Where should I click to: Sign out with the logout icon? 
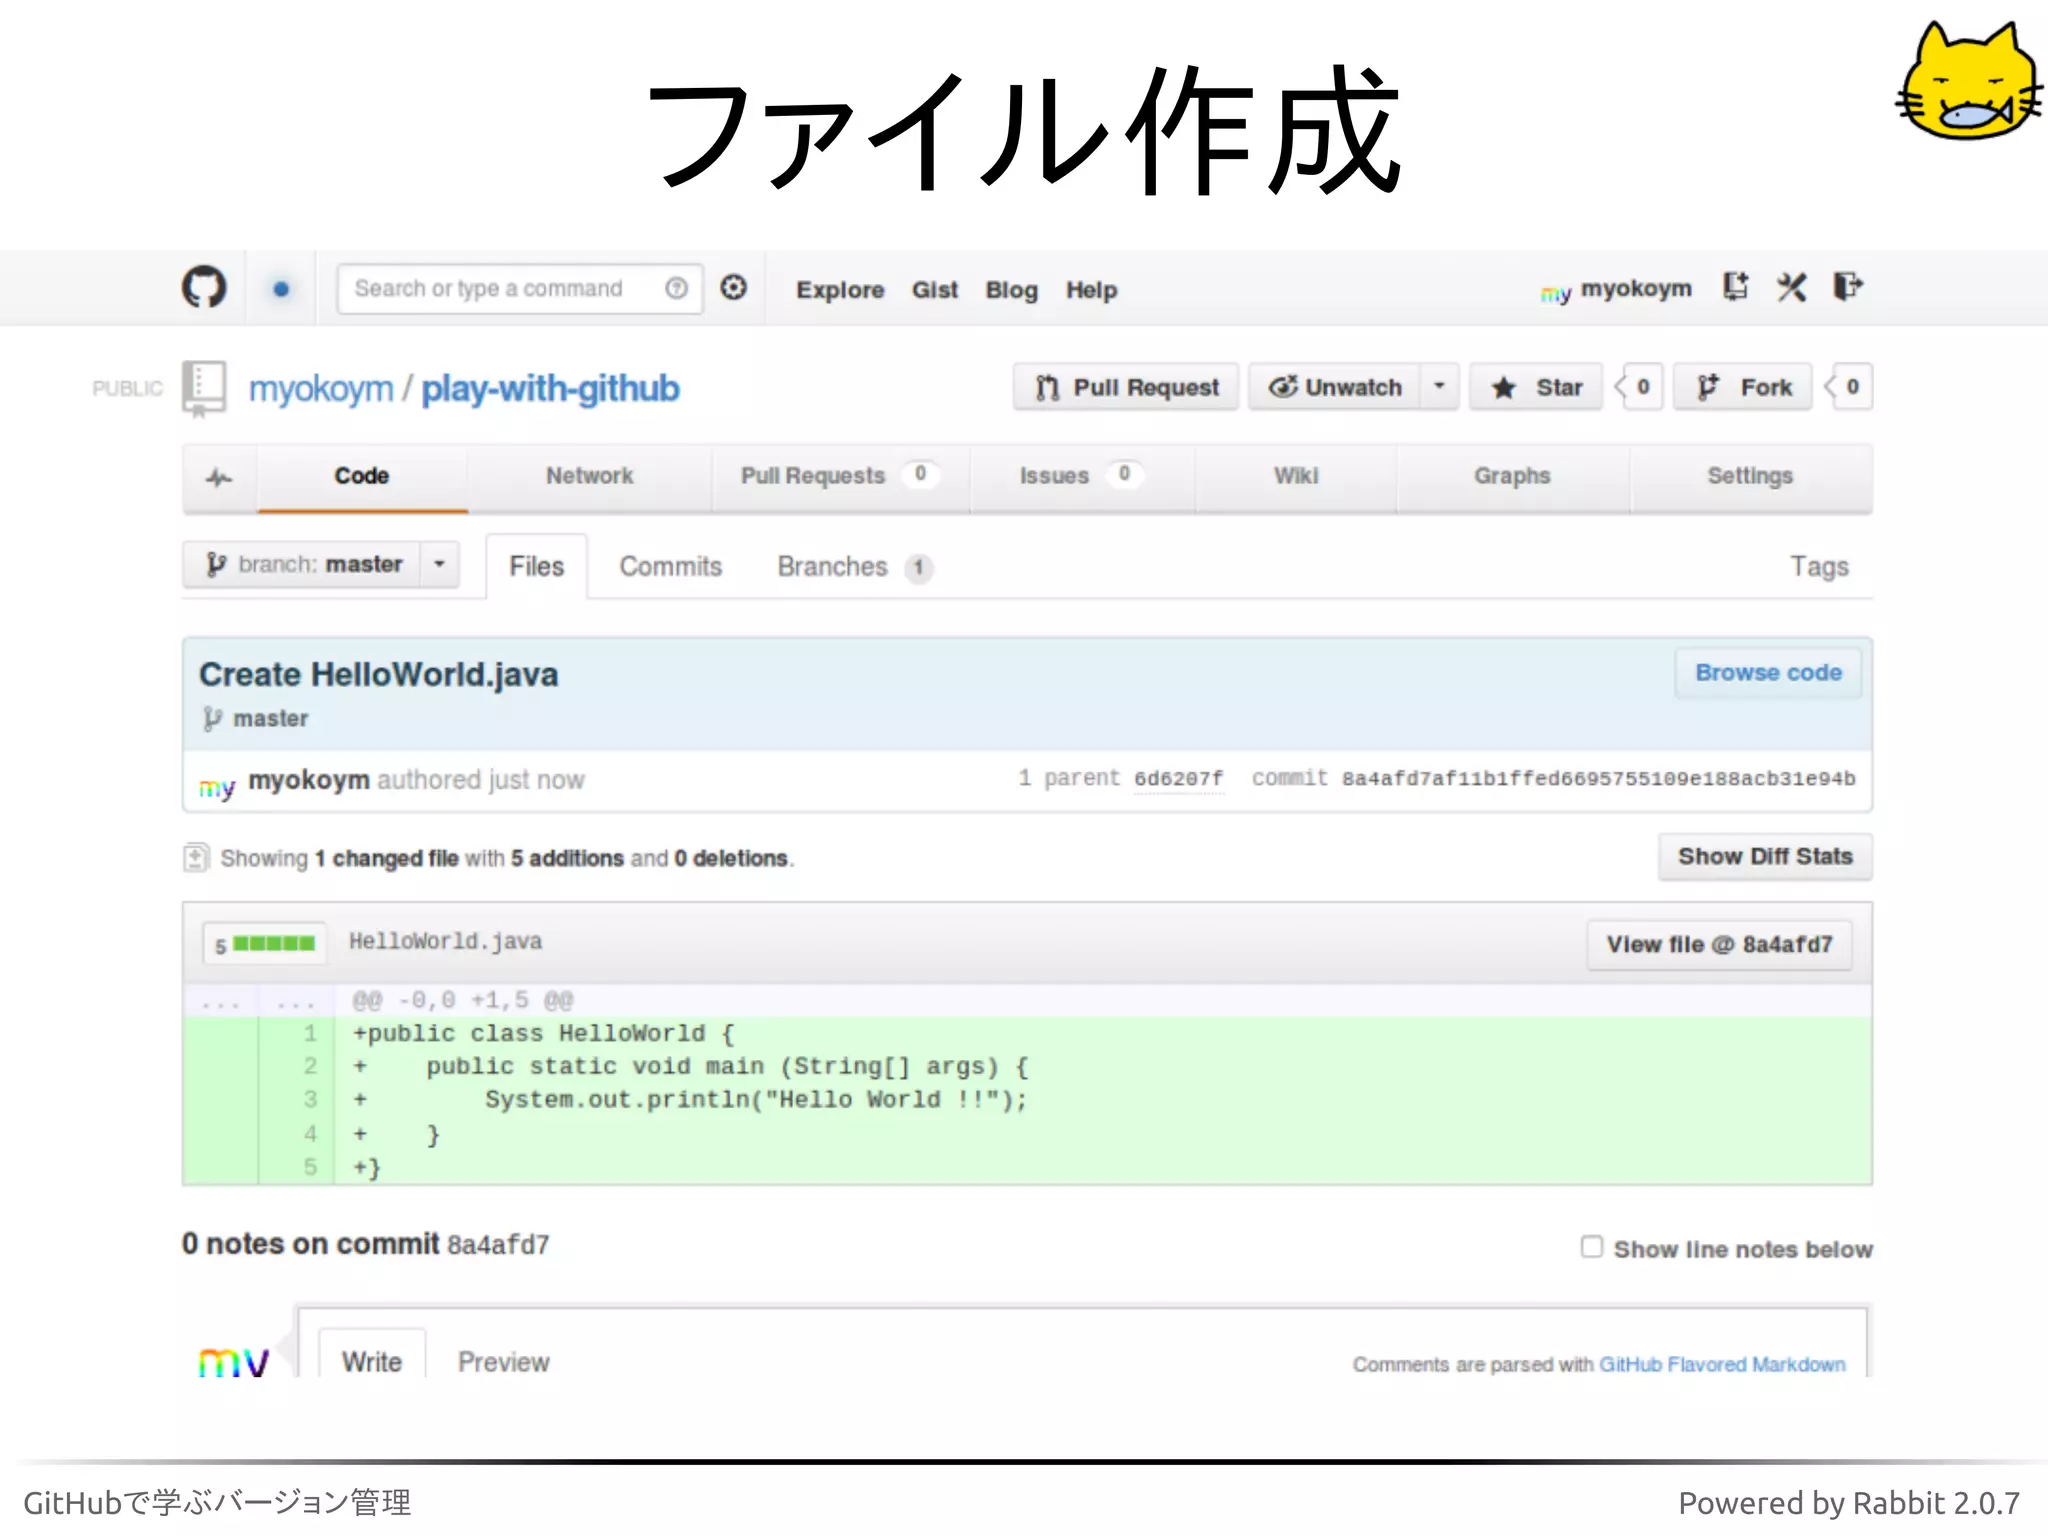pyautogui.click(x=1848, y=287)
